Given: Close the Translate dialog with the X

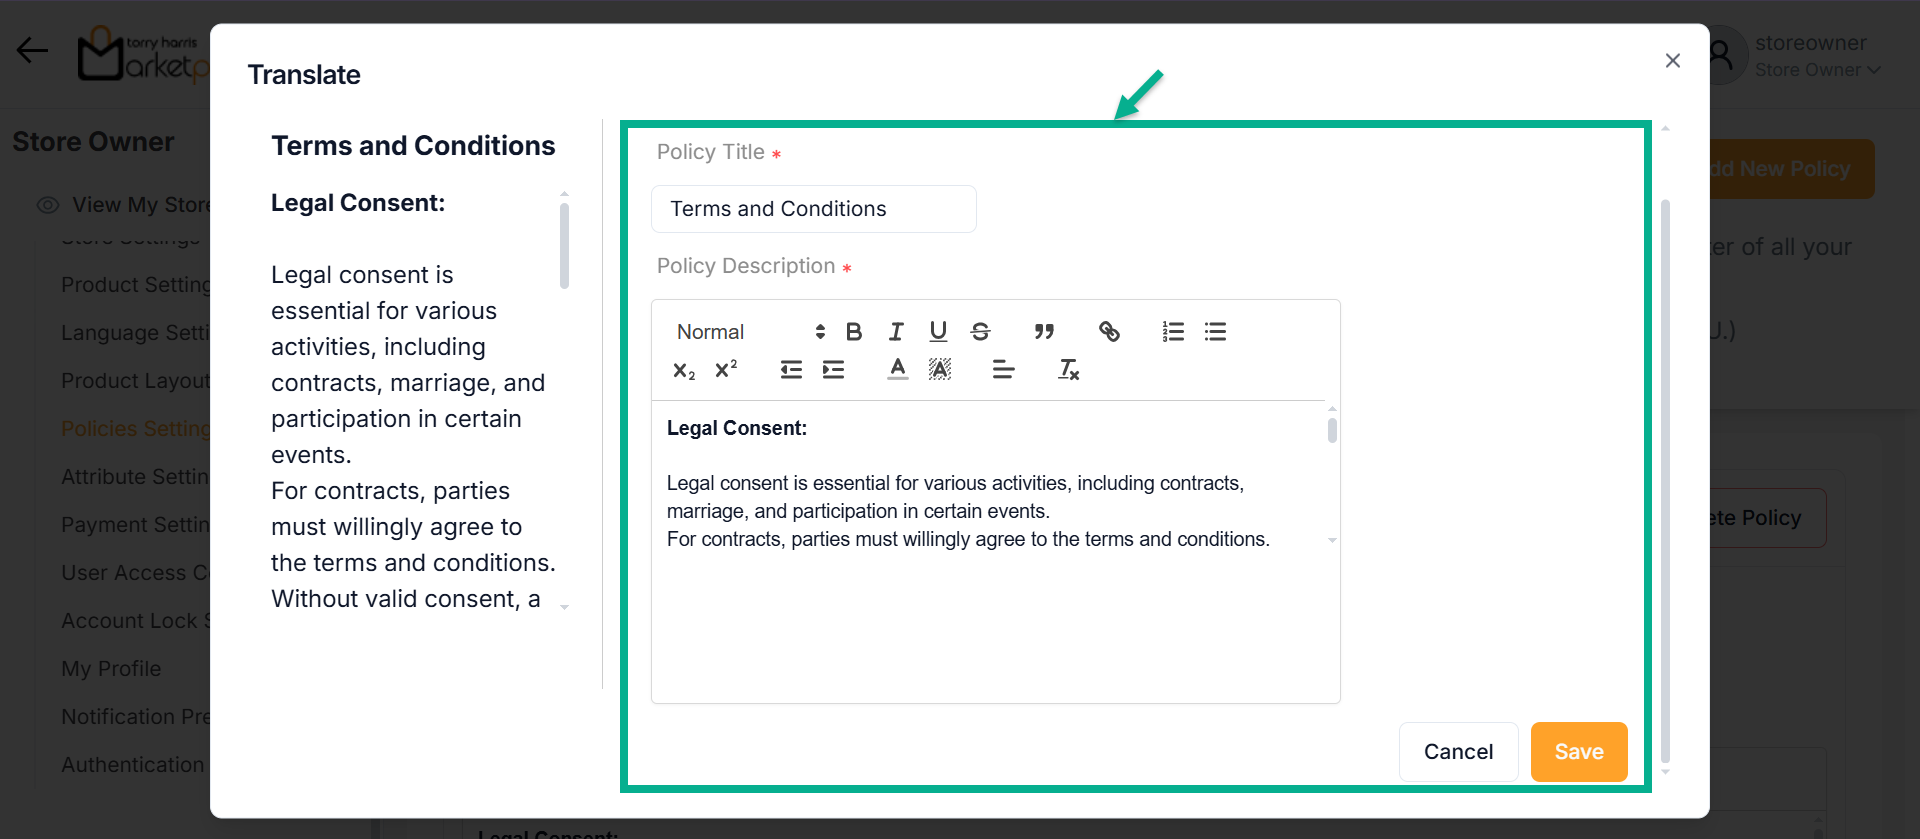Looking at the screenshot, I should coord(1672,61).
